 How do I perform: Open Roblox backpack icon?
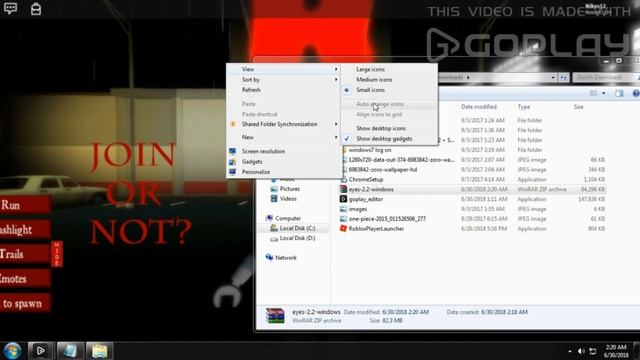click(x=36, y=8)
